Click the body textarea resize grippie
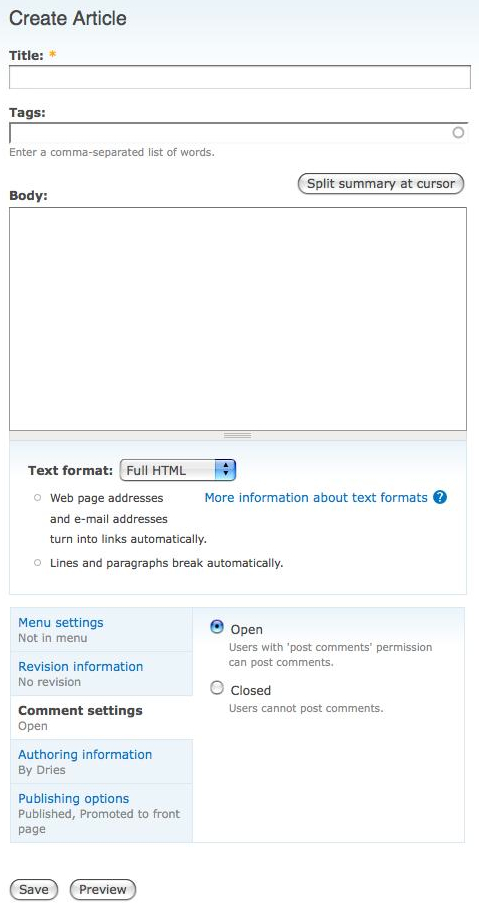Screen dimensions: 479x914 click(238, 435)
